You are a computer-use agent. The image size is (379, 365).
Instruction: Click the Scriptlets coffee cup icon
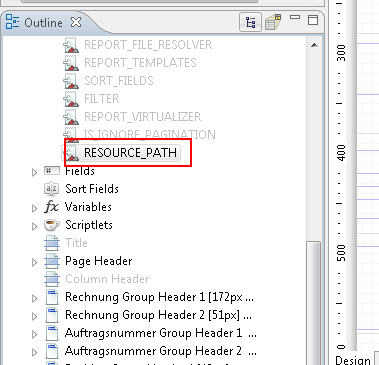pos(52,225)
